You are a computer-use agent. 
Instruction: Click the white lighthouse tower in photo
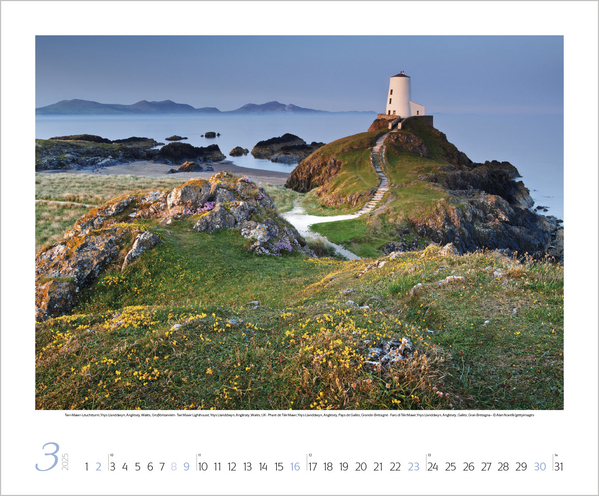pos(398,94)
